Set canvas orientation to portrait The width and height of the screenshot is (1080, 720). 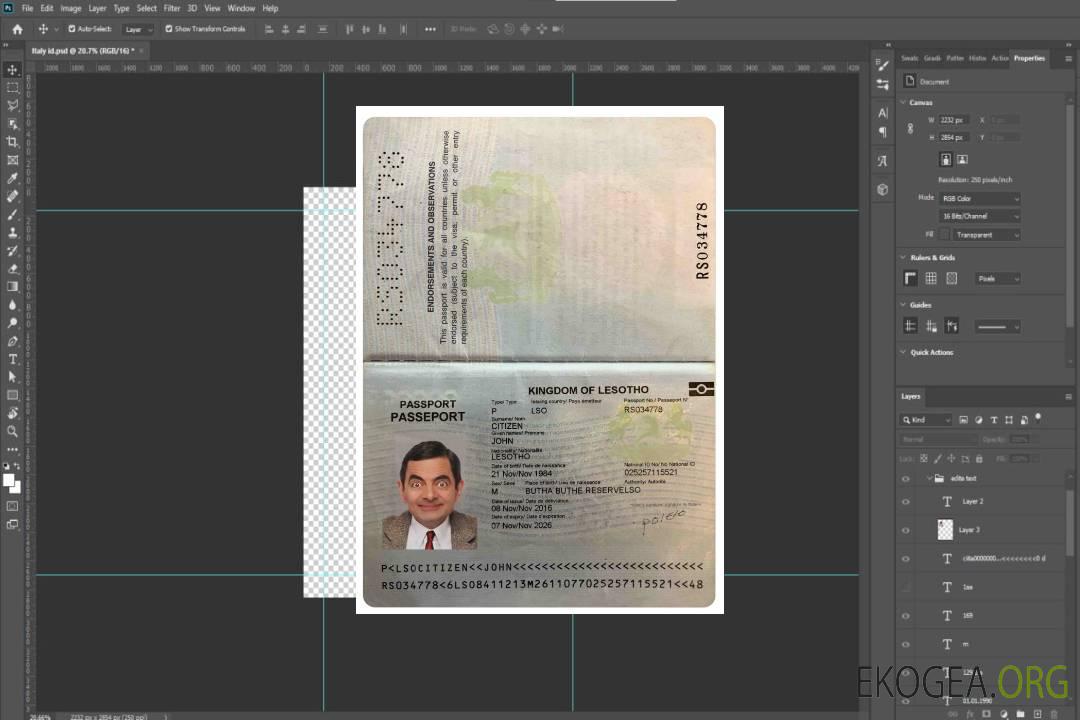click(946, 160)
